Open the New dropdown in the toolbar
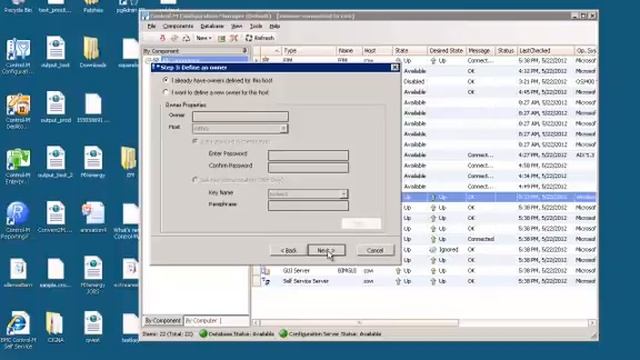 204,38
